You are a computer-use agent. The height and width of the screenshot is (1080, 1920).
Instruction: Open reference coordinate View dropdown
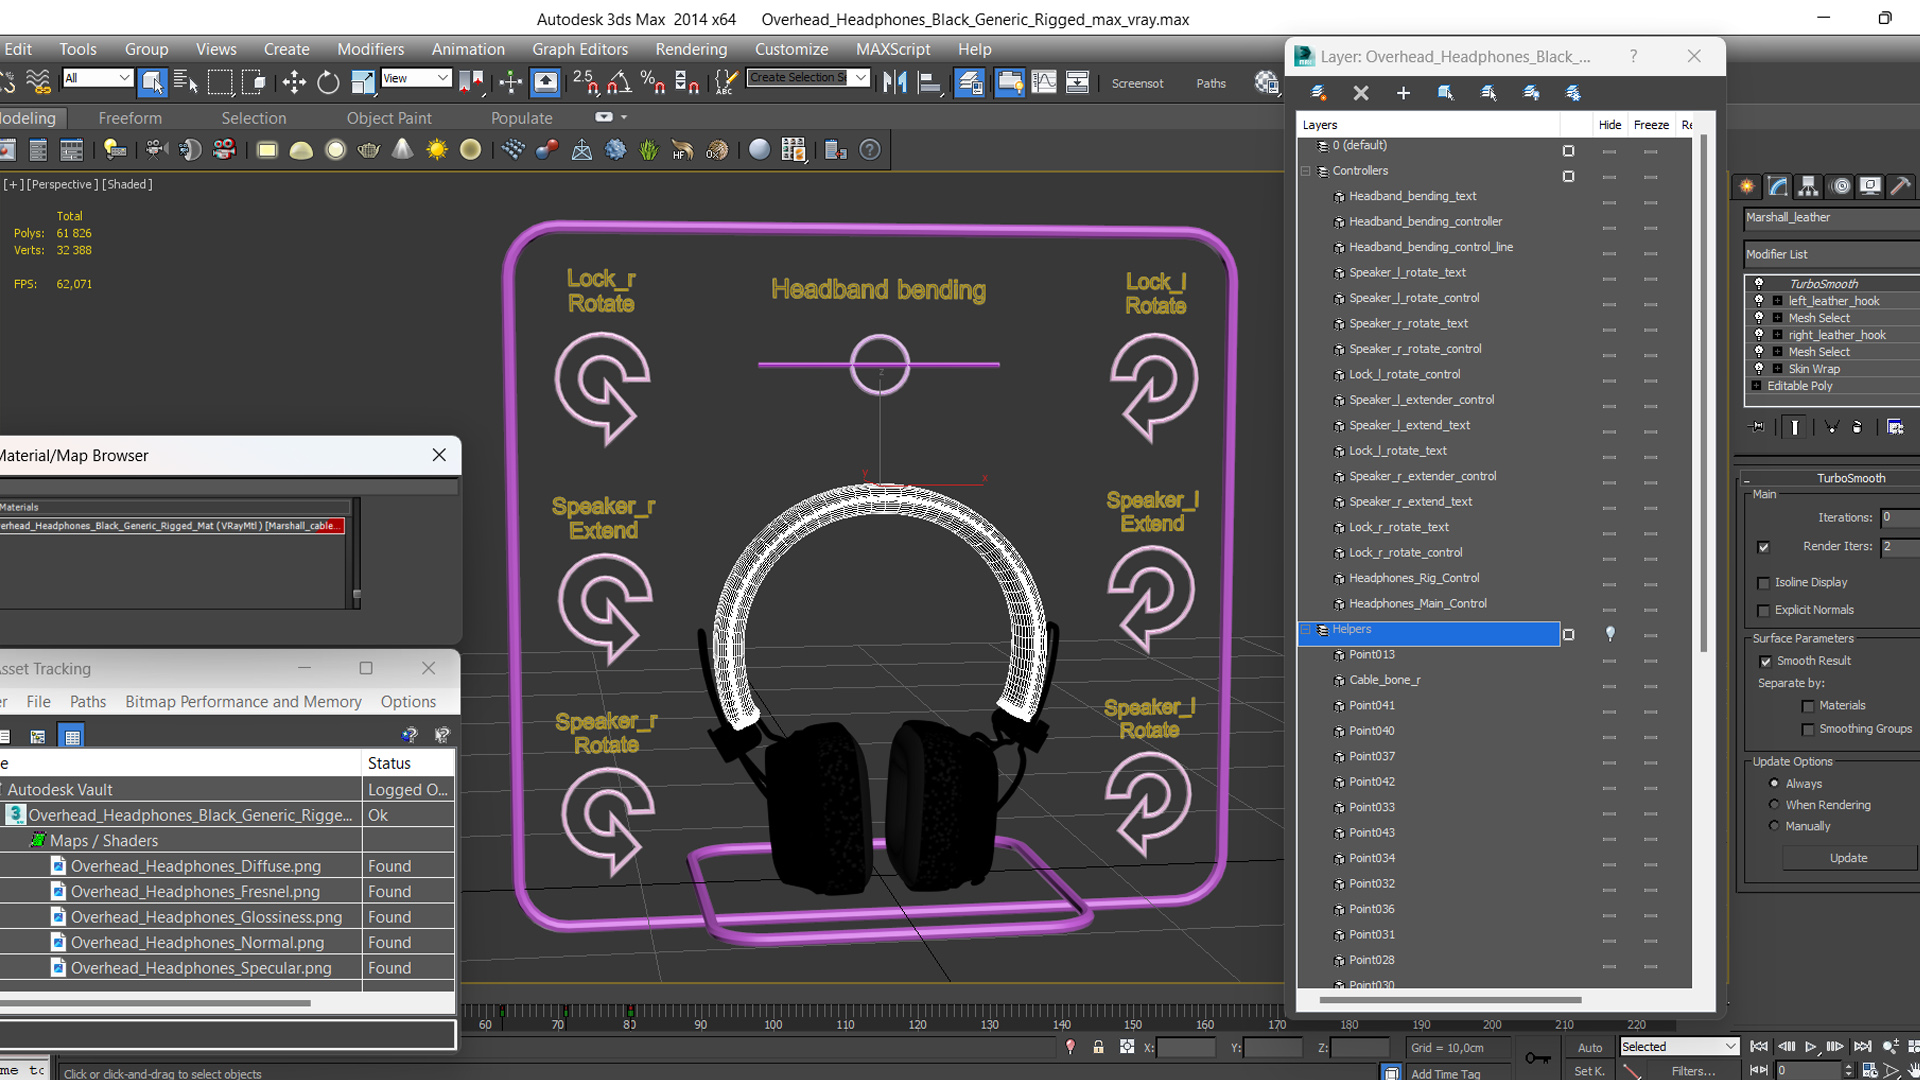tap(416, 78)
